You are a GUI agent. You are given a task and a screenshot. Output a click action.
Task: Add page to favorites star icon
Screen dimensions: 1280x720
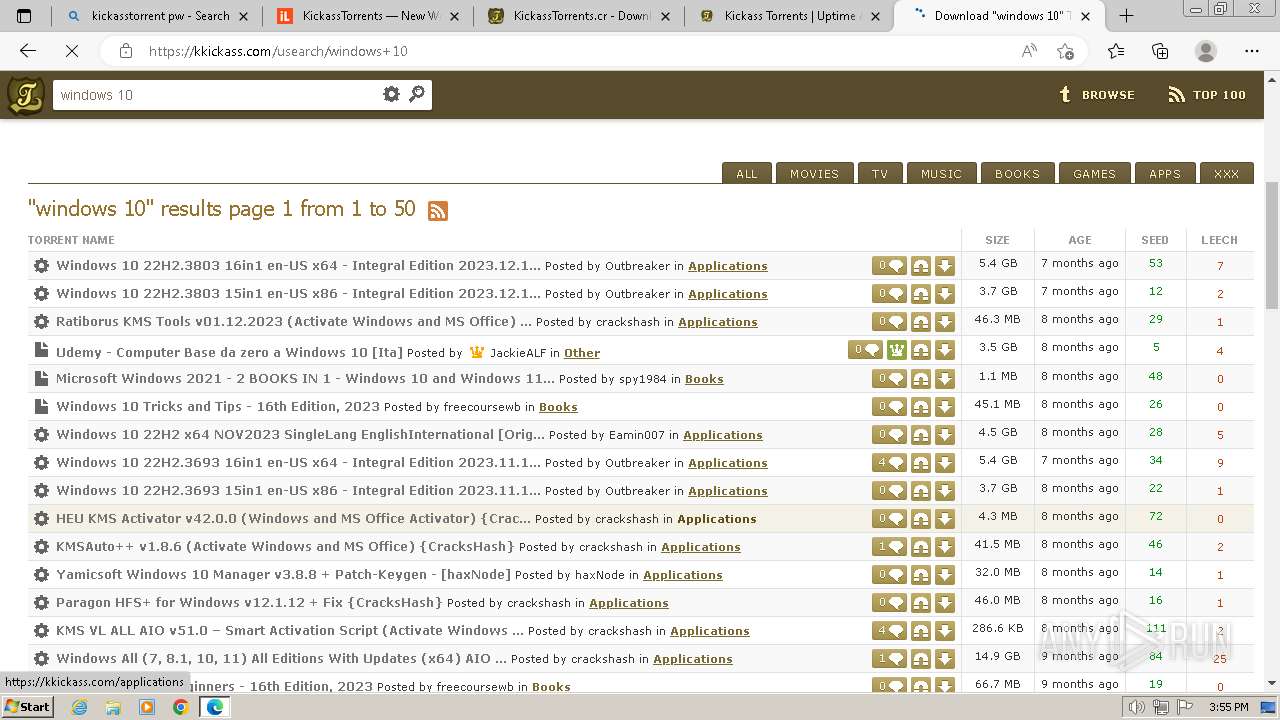(1065, 51)
